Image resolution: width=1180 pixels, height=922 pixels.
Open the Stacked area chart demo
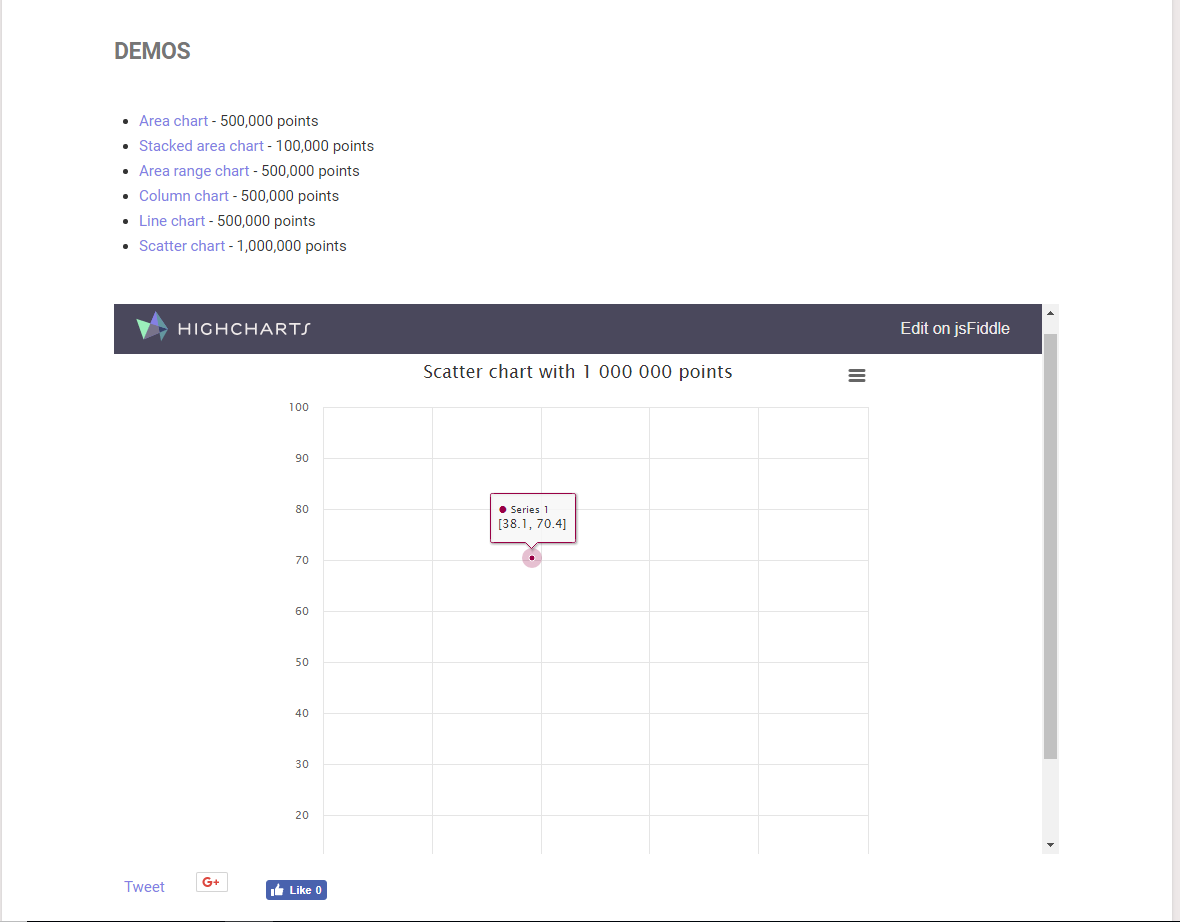click(201, 145)
